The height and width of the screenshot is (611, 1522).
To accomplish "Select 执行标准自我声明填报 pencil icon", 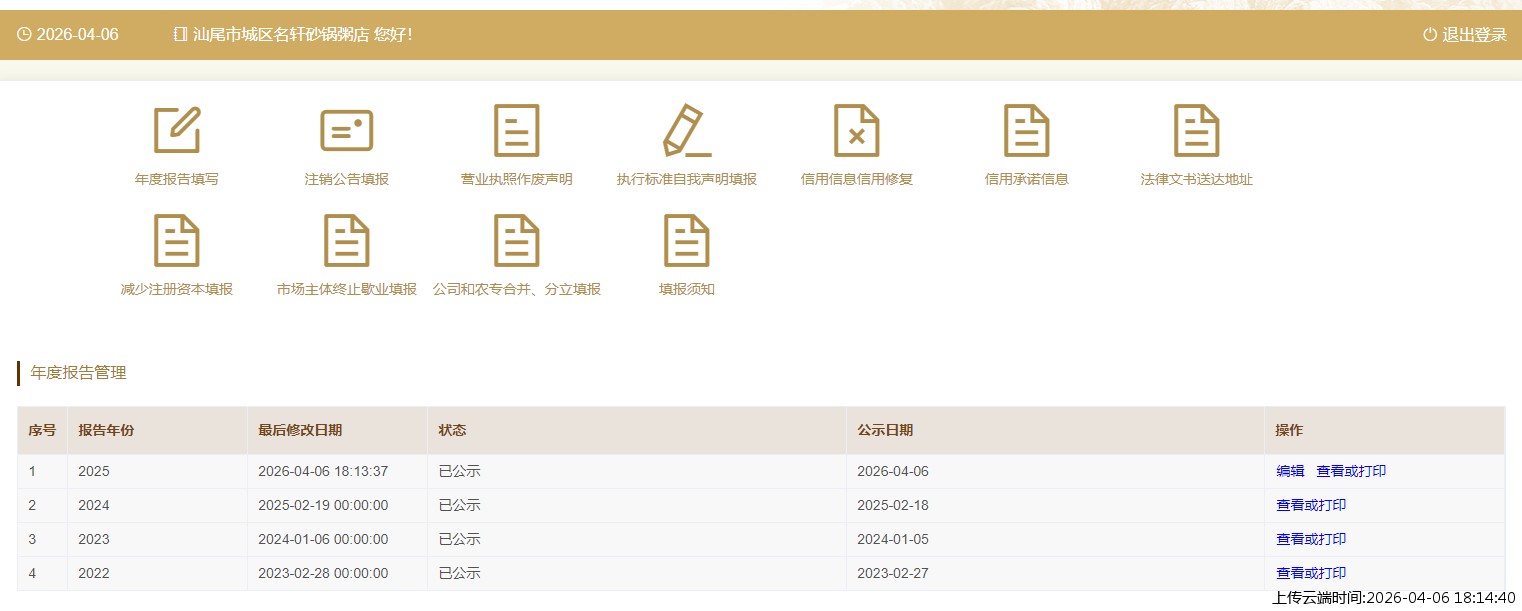I will (x=687, y=131).
